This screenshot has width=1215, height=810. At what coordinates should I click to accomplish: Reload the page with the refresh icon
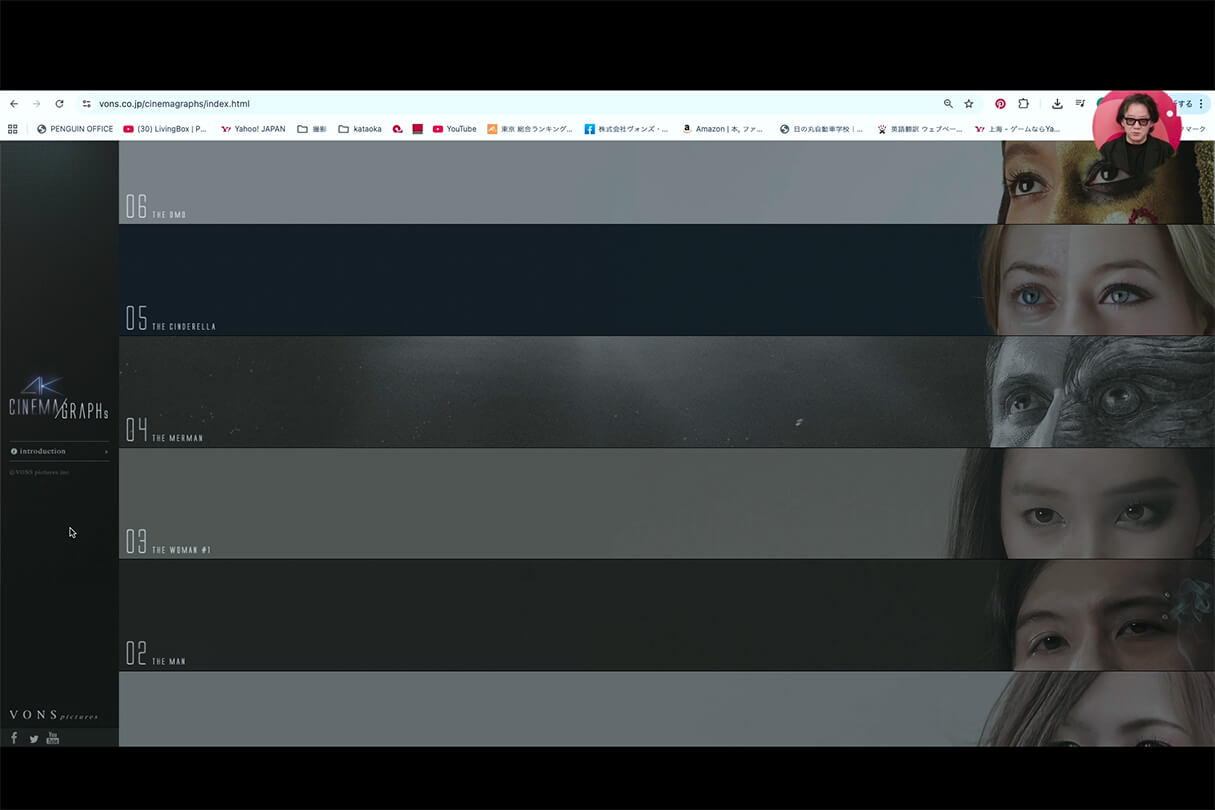click(x=59, y=104)
